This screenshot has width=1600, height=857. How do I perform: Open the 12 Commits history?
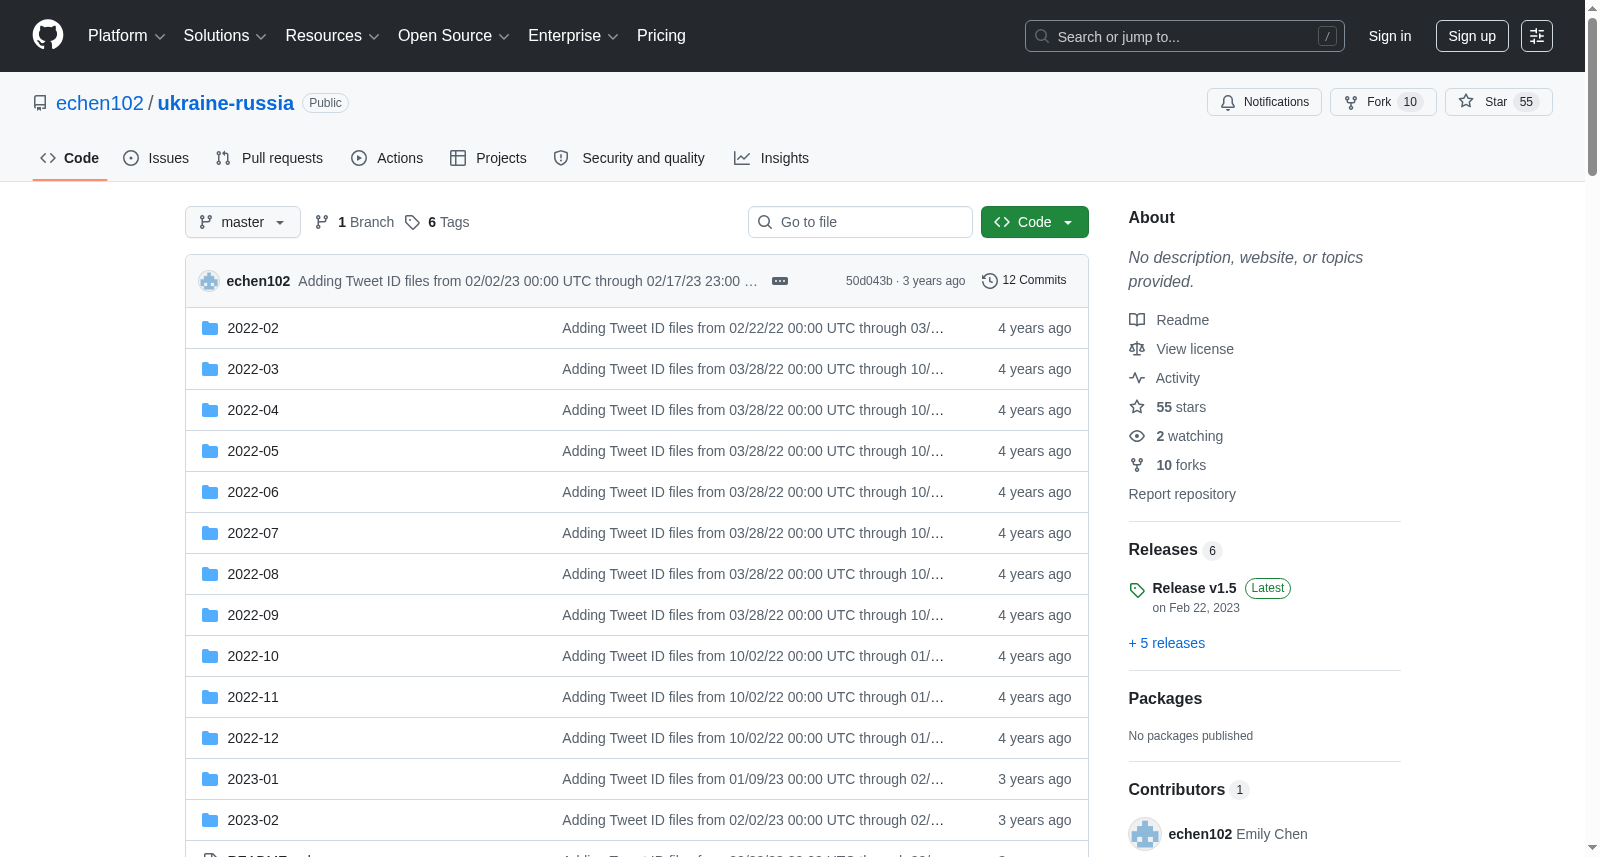(x=1024, y=280)
